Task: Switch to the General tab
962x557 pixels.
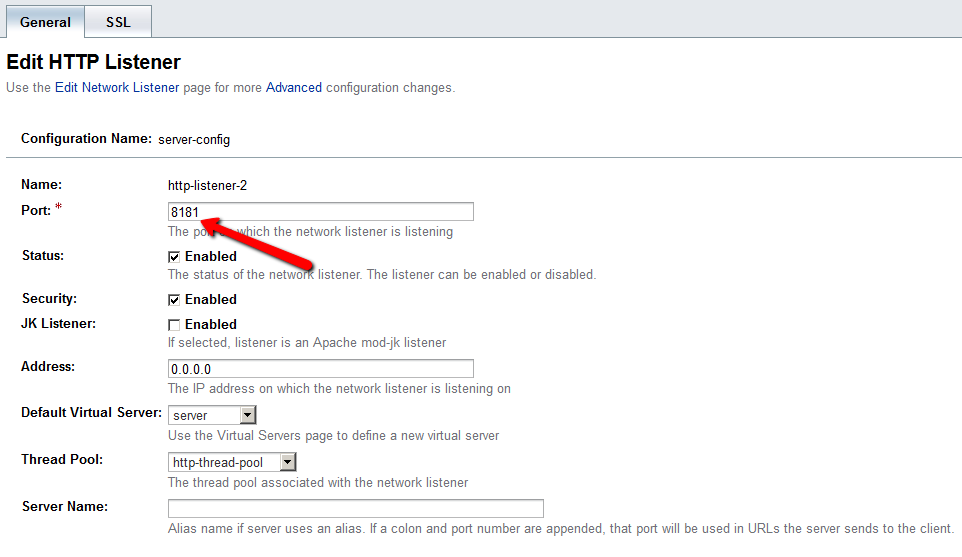Action: 45,22
